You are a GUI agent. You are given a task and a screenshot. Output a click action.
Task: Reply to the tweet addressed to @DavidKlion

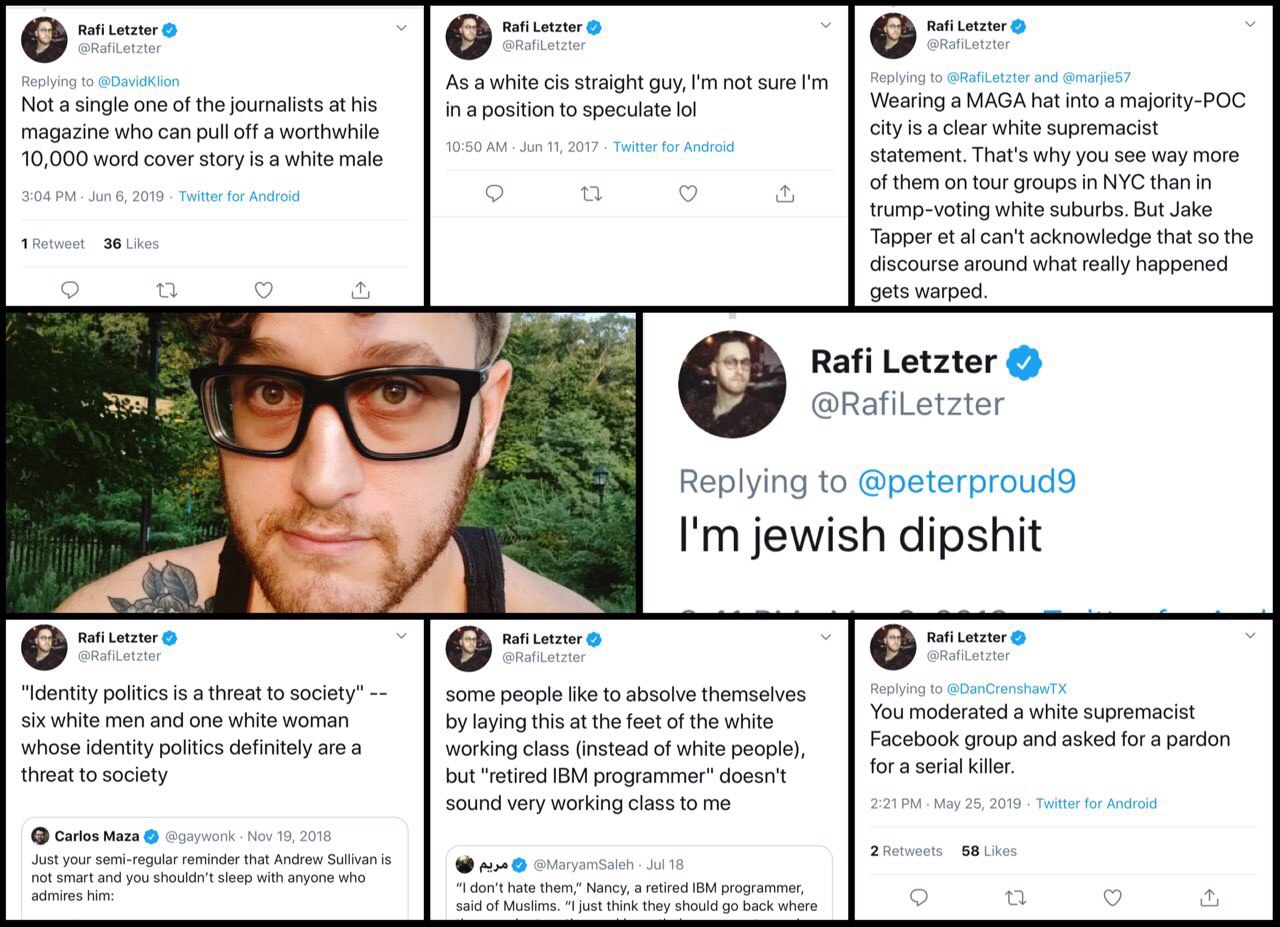pyautogui.click(x=70, y=290)
